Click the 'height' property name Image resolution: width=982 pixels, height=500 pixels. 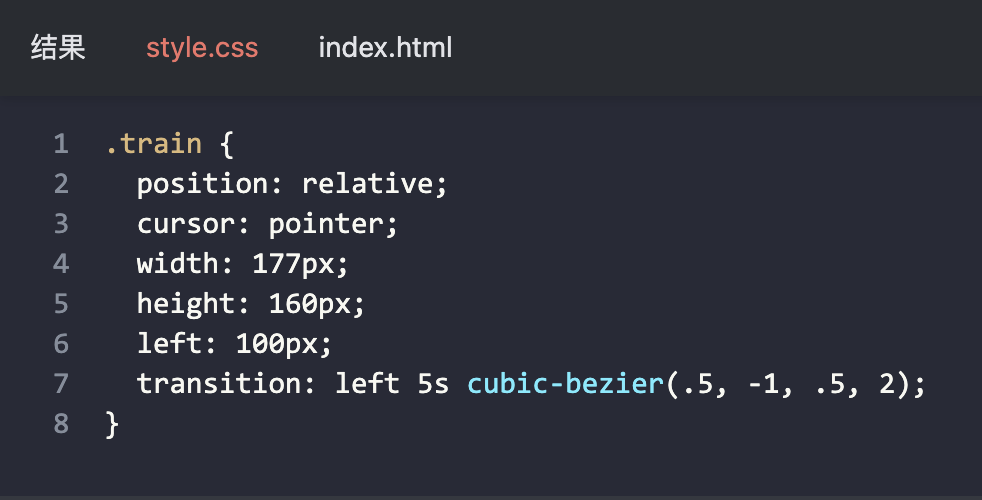(x=187, y=304)
